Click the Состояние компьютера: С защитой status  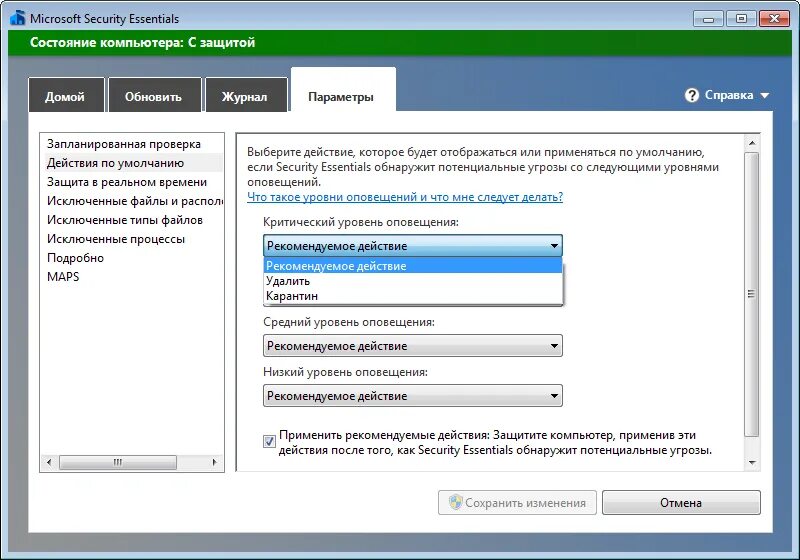tap(142, 42)
